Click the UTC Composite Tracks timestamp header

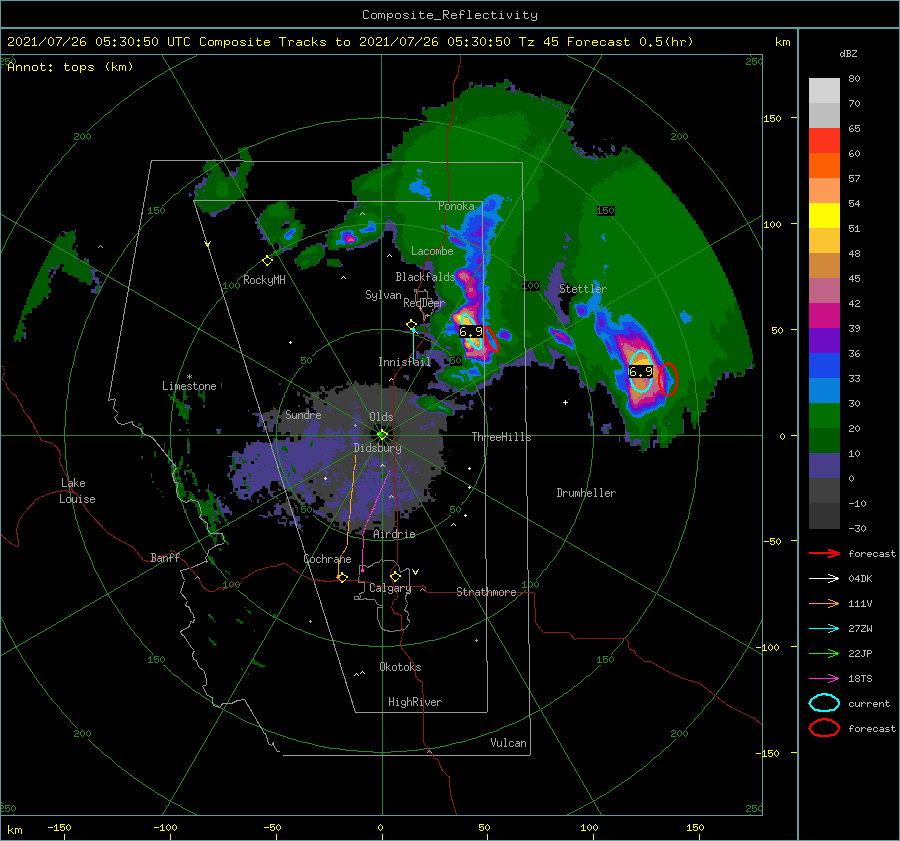[350, 42]
